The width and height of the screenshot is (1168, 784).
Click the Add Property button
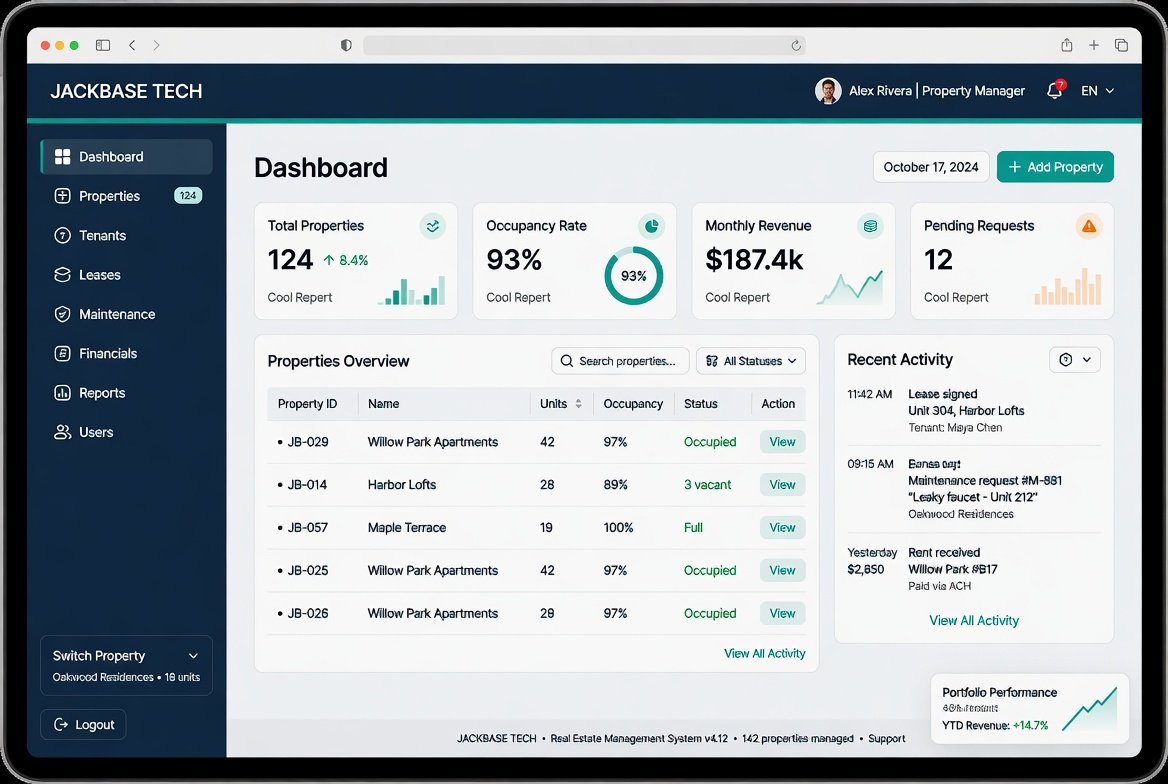tap(1055, 167)
